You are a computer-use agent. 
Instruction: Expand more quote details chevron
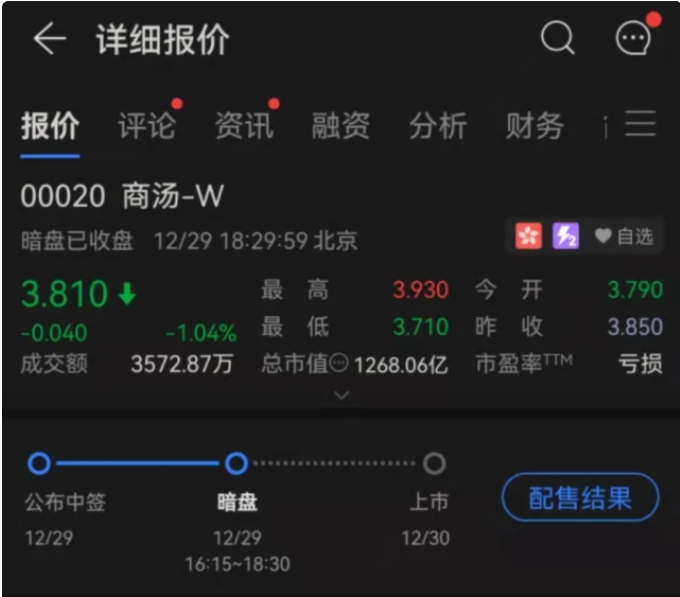[342, 395]
